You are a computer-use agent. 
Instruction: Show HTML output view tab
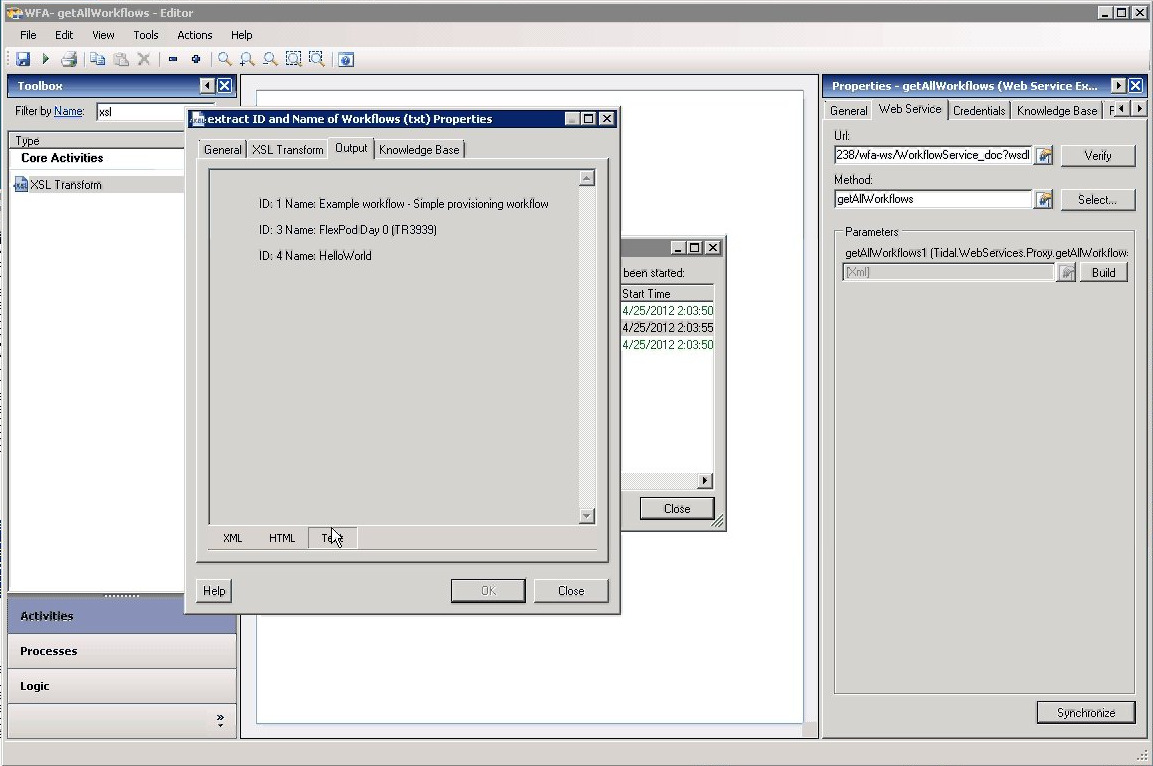click(282, 538)
